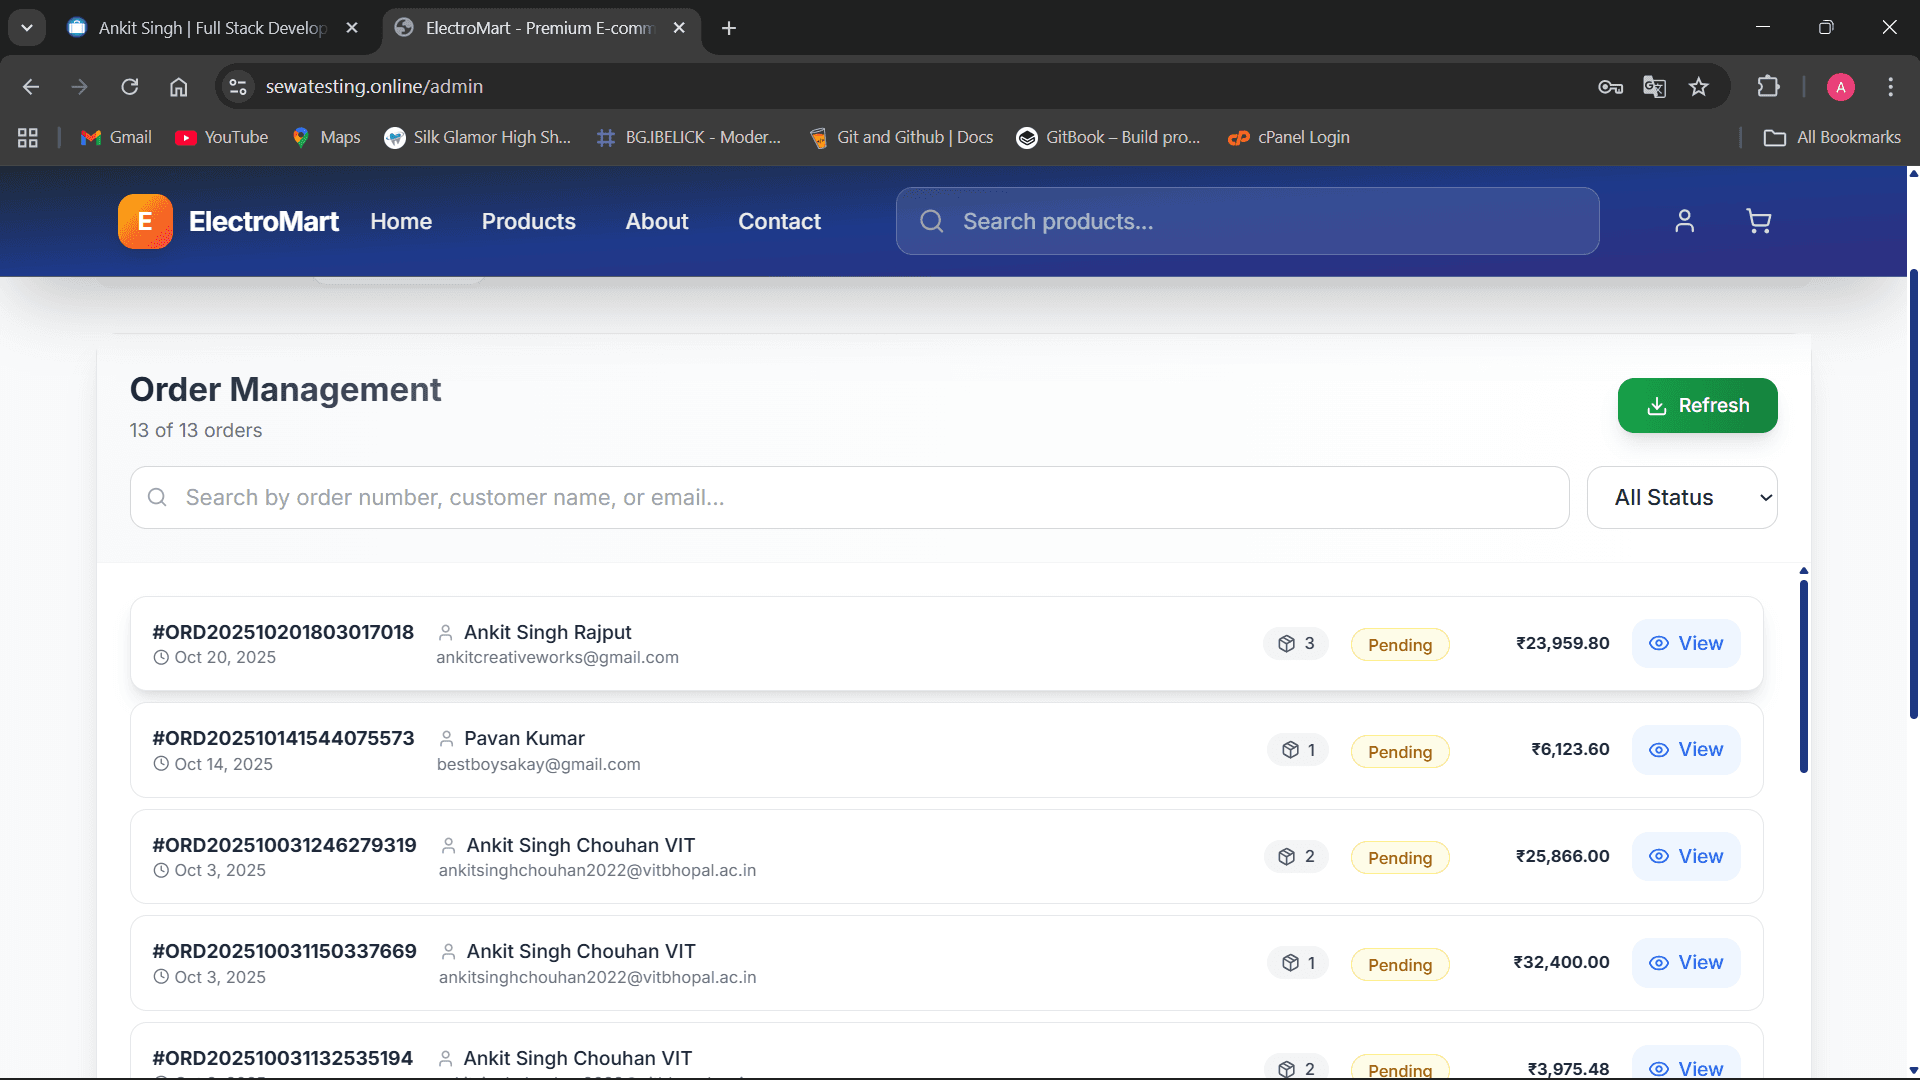Screen dimensions: 1920x1080
Task: Open the browser extensions puzzle icon
Action: click(x=1768, y=87)
